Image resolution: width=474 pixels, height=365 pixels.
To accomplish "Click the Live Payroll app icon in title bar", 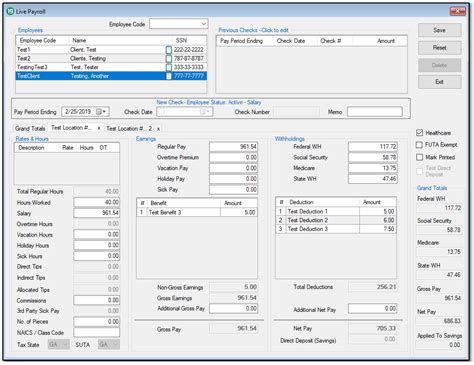I will click(10, 11).
